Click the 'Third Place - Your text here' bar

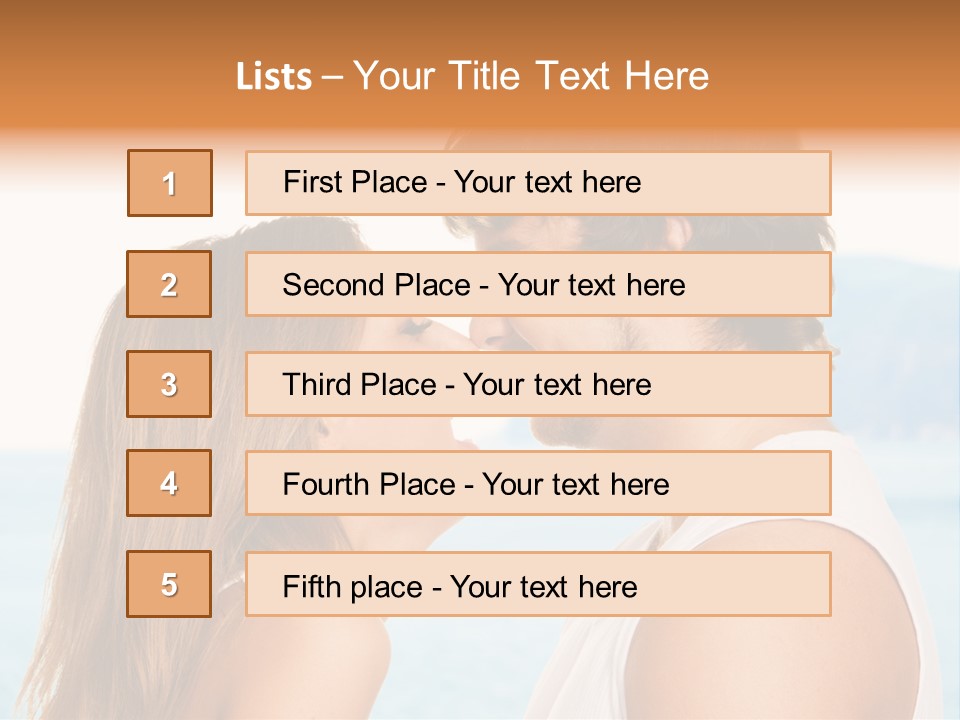(538, 384)
